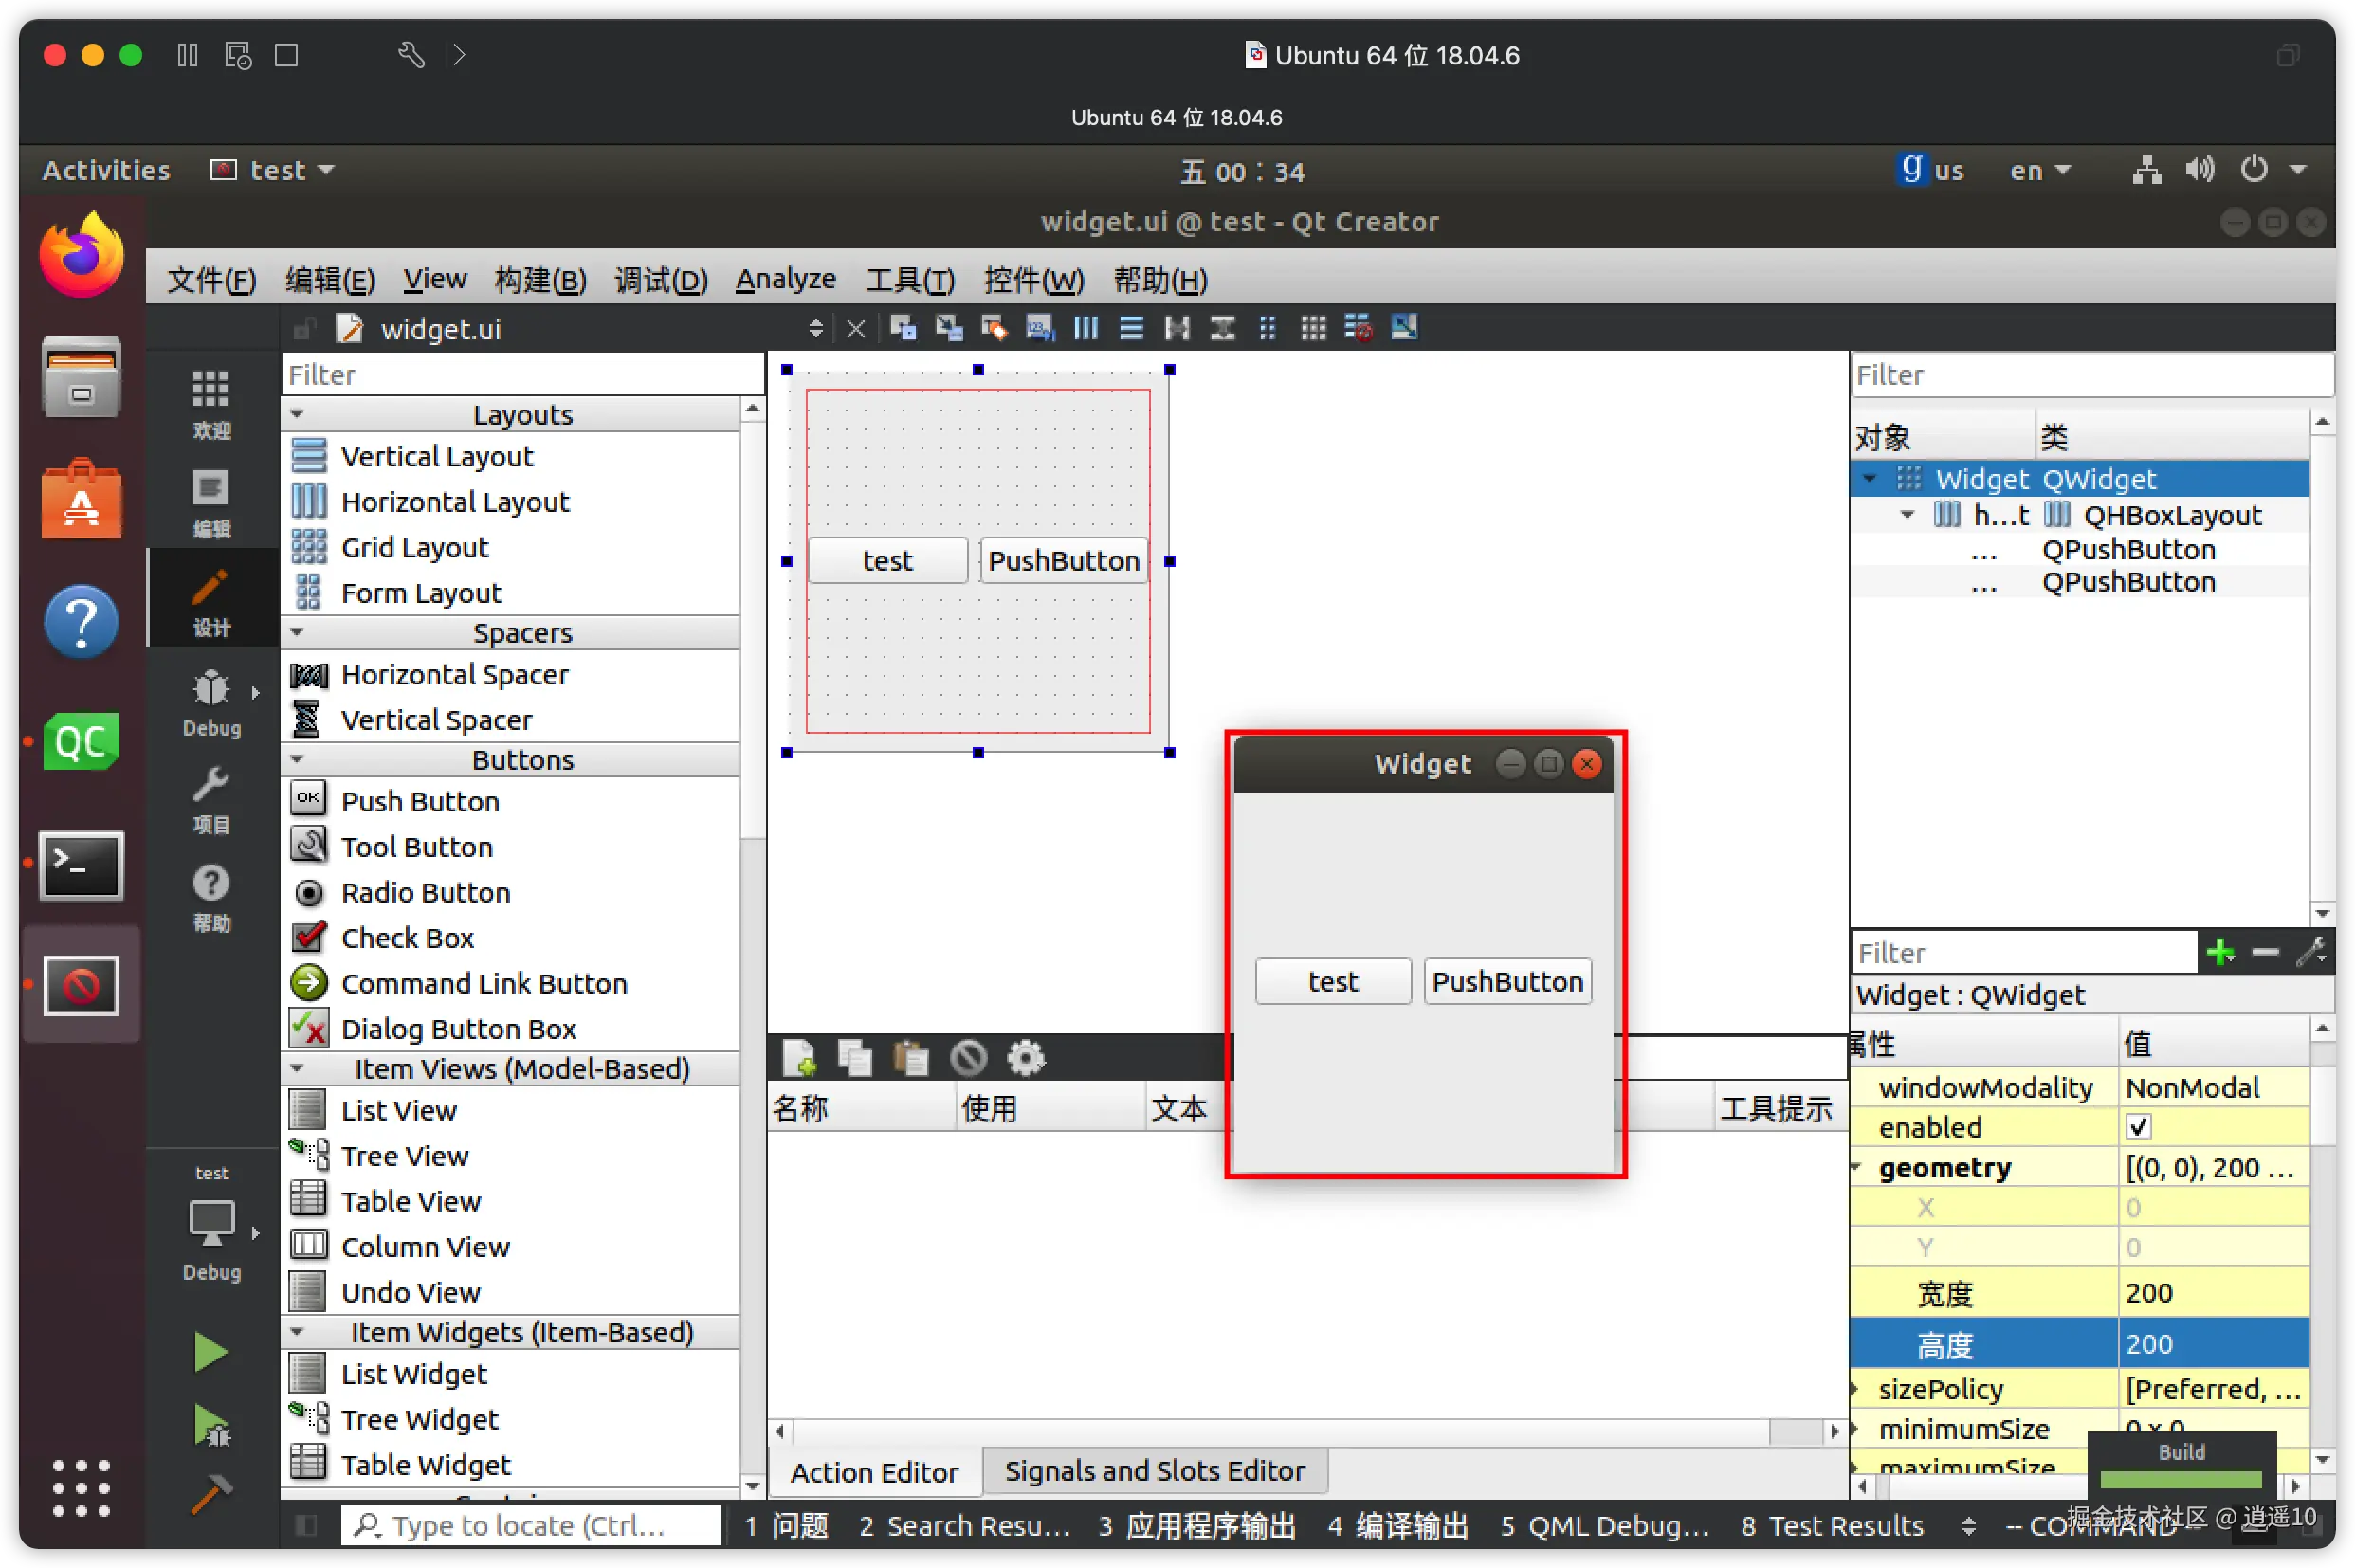This screenshot has height=1568, width=2355.
Task: Collapse the Layouts category in widget box
Action: [297, 414]
